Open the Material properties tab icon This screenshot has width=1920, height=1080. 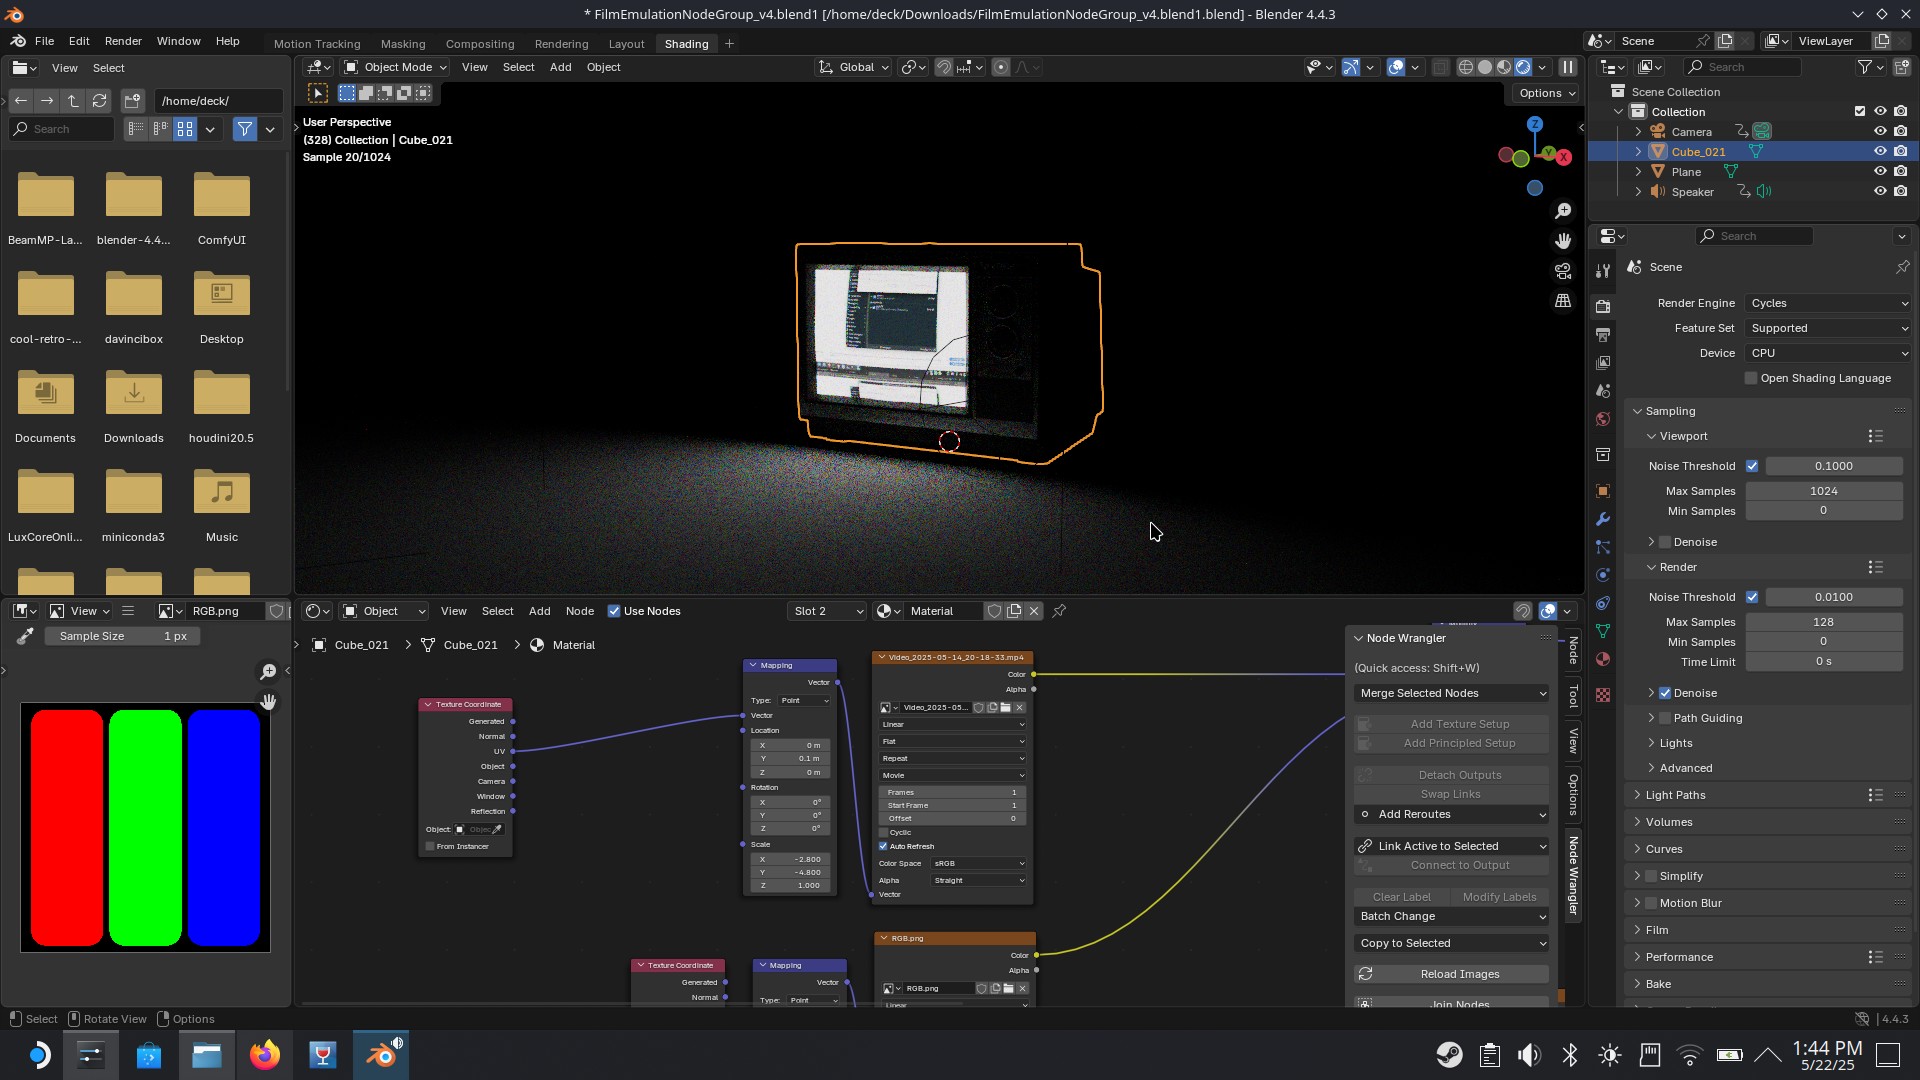click(x=1603, y=659)
